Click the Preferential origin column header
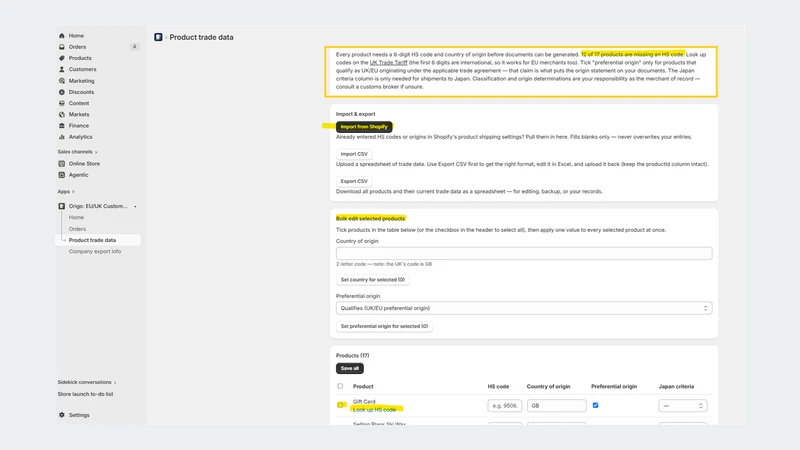800x450 pixels. (614, 386)
